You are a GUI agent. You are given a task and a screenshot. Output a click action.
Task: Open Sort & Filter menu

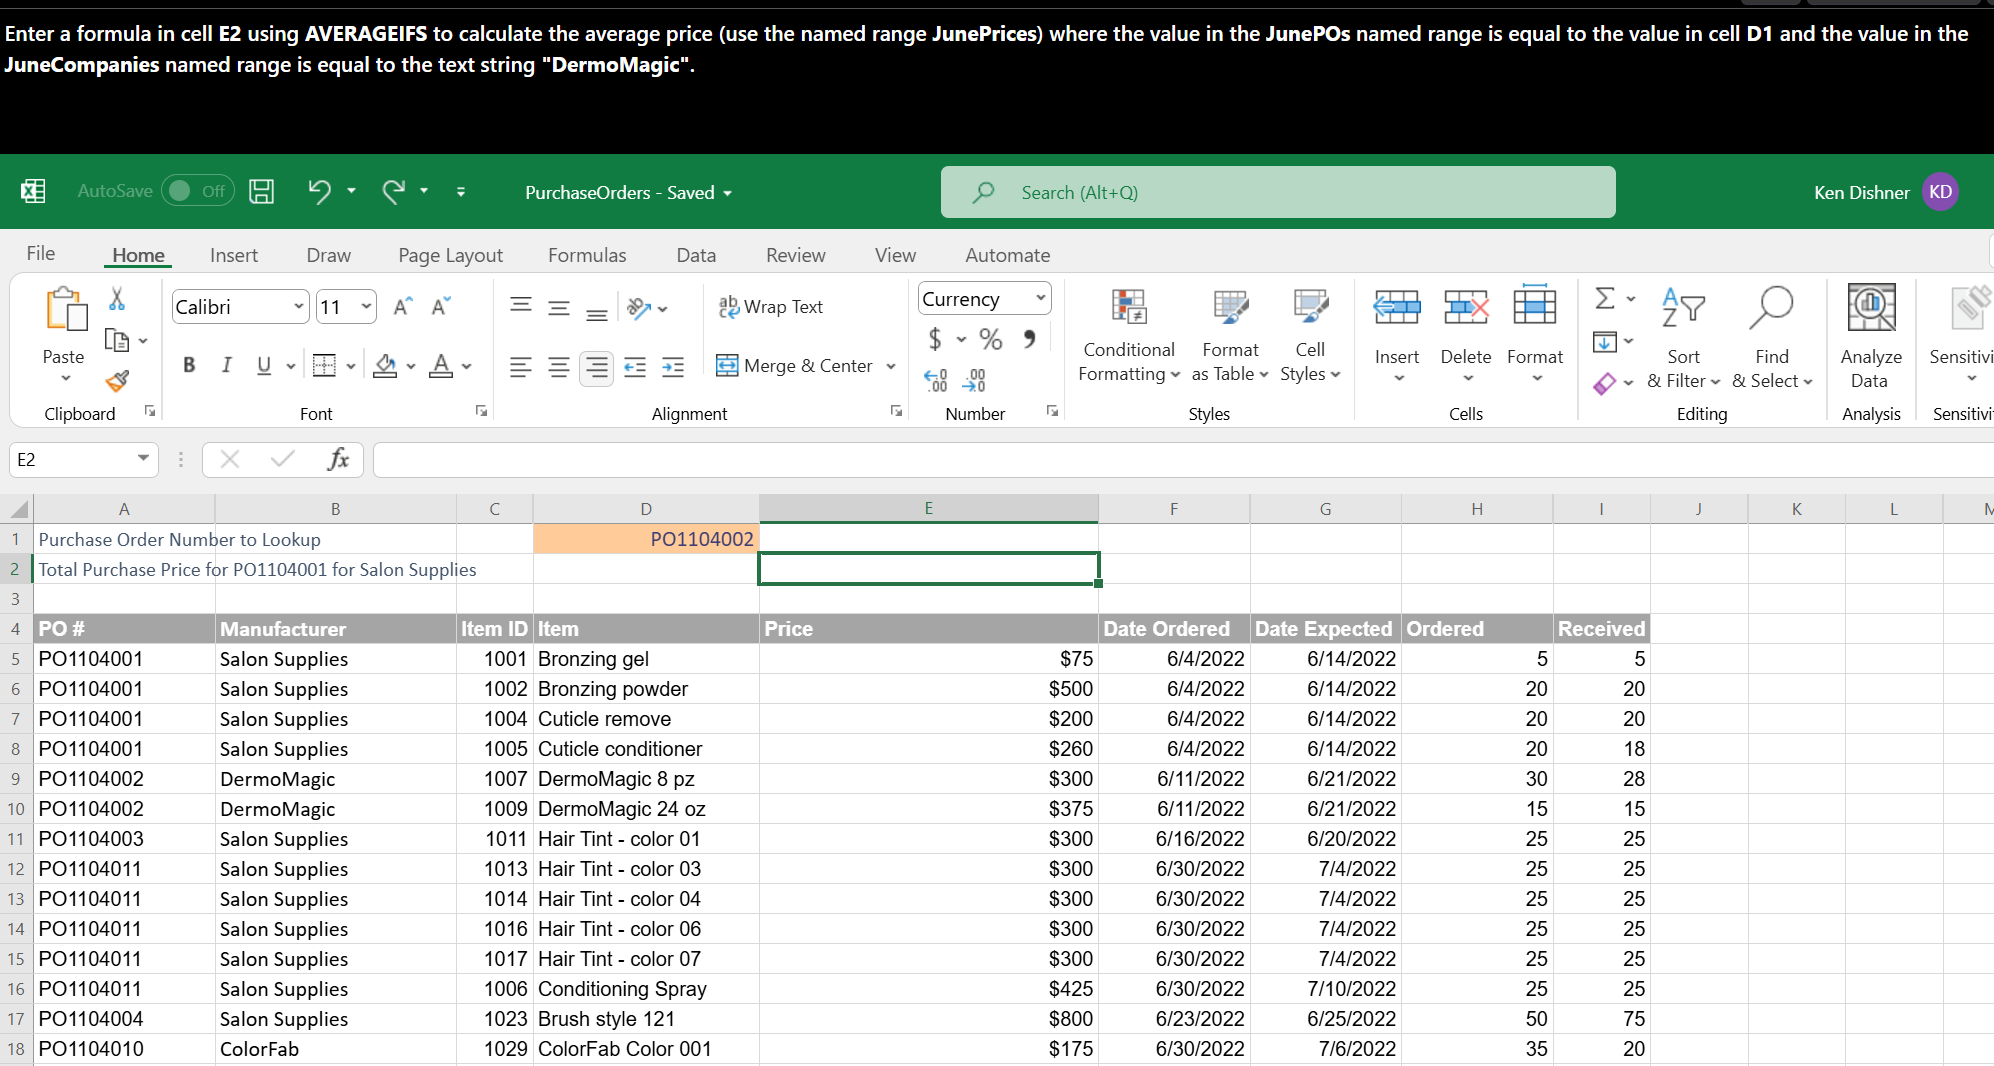(1683, 338)
